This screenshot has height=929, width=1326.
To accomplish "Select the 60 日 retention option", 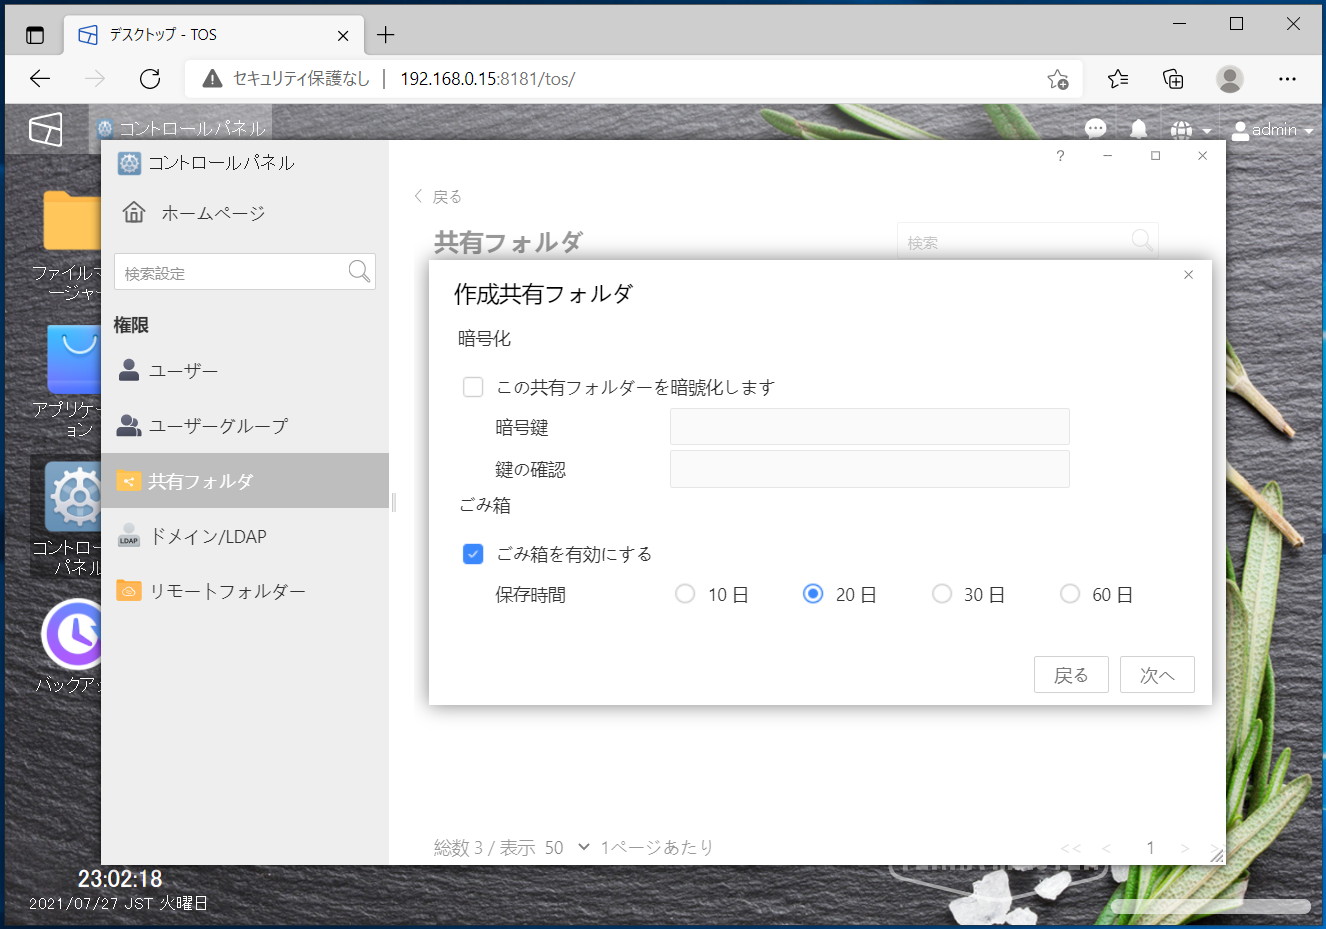I will [1070, 594].
